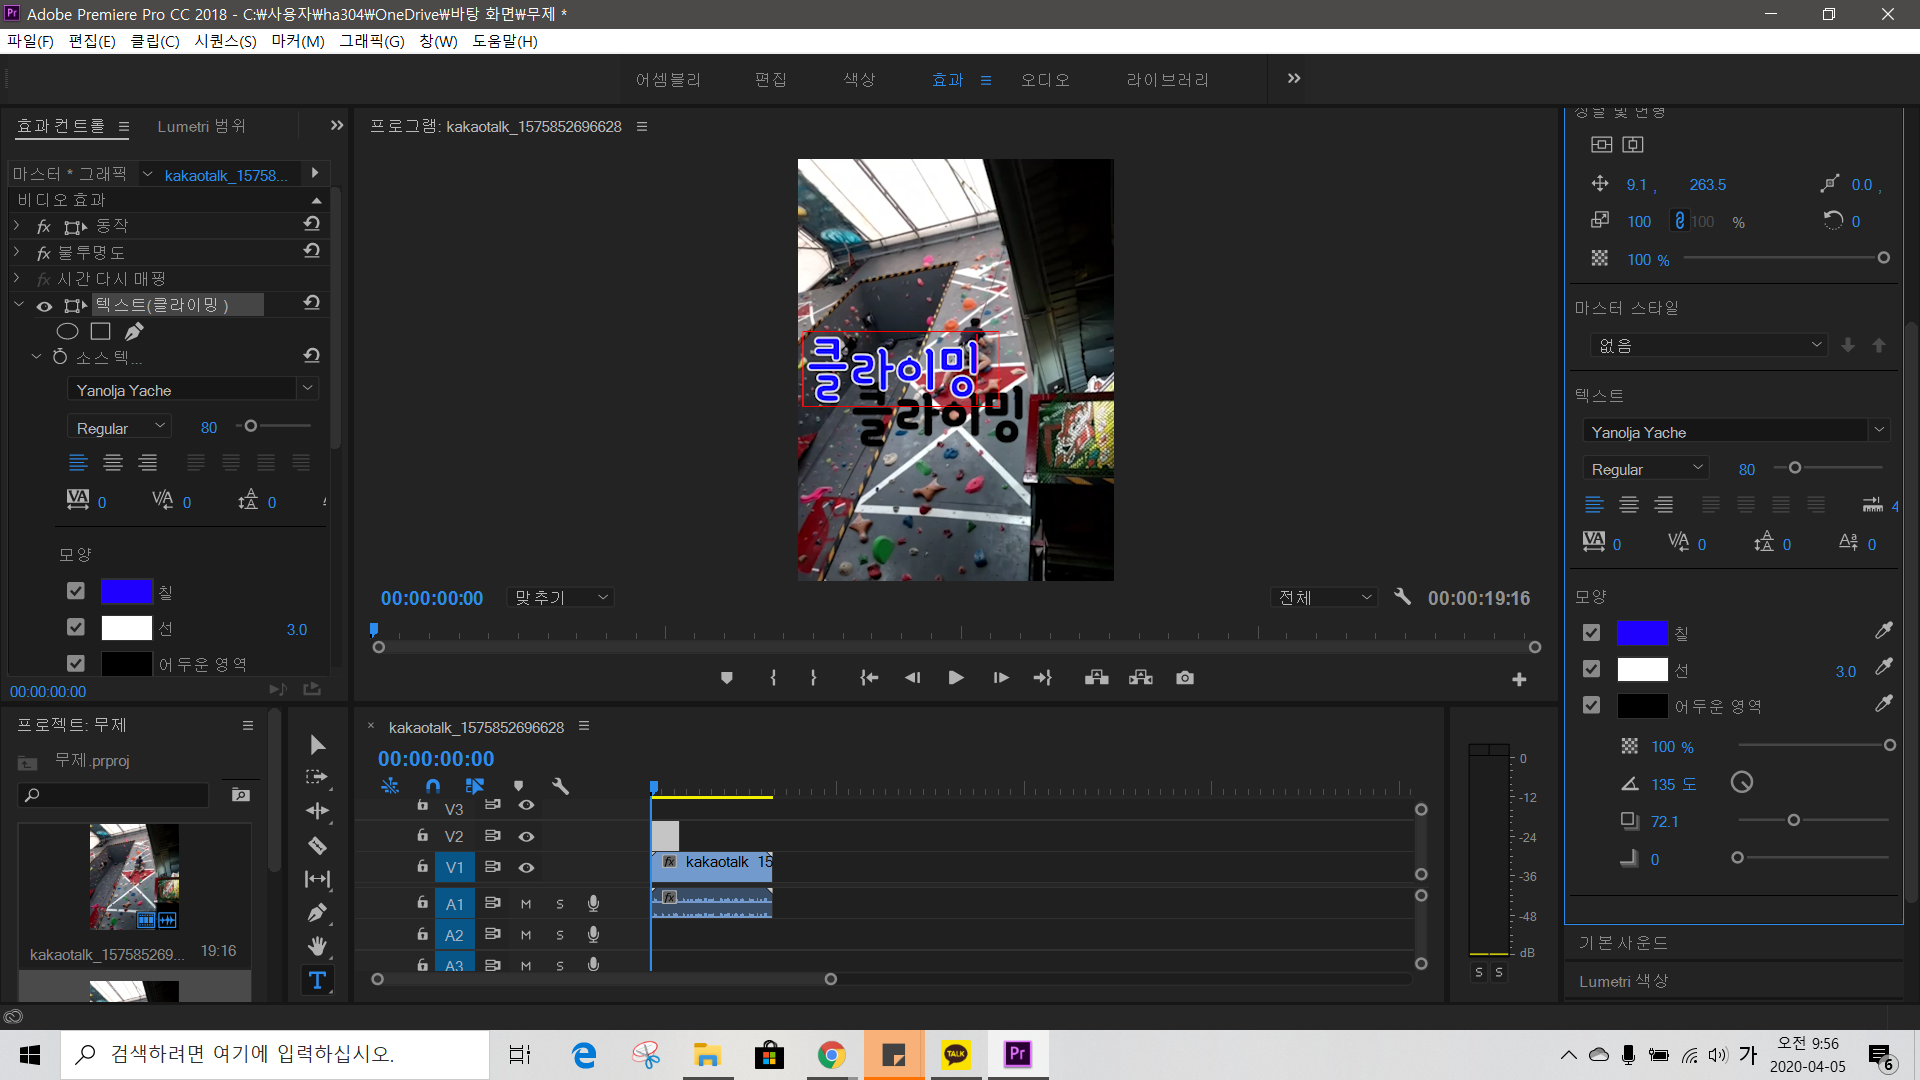Expand the 불투명도 opacity effect
1920x1080 pixels.
[x=17, y=252]
